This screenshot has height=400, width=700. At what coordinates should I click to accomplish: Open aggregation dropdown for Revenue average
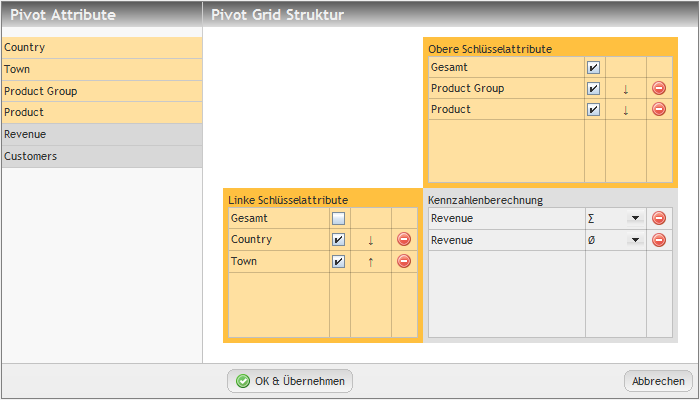[x=634, y=240]
